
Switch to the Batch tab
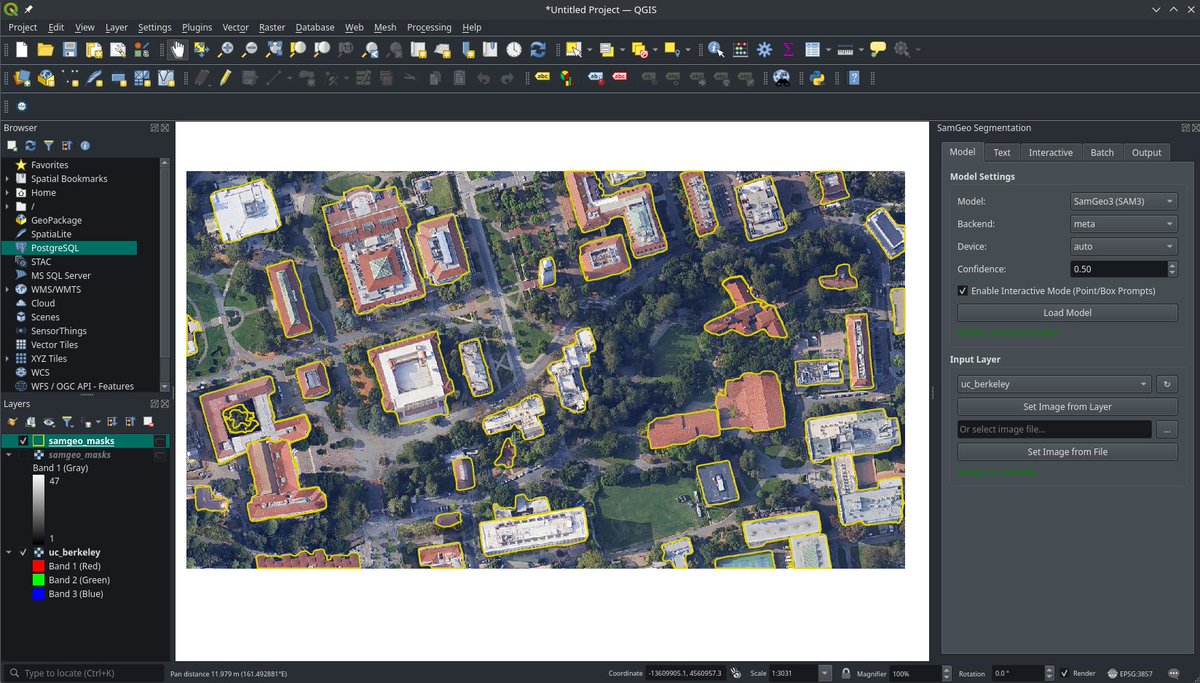tap(1102, 152)
